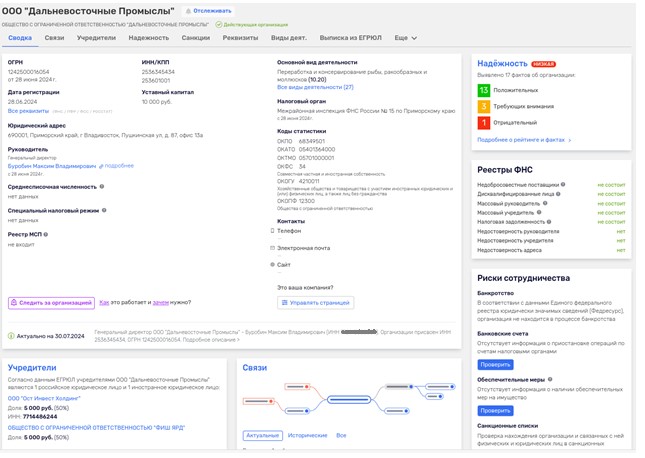Open founder "ФИШ ЯРД" company link

[x=96, y=428]
